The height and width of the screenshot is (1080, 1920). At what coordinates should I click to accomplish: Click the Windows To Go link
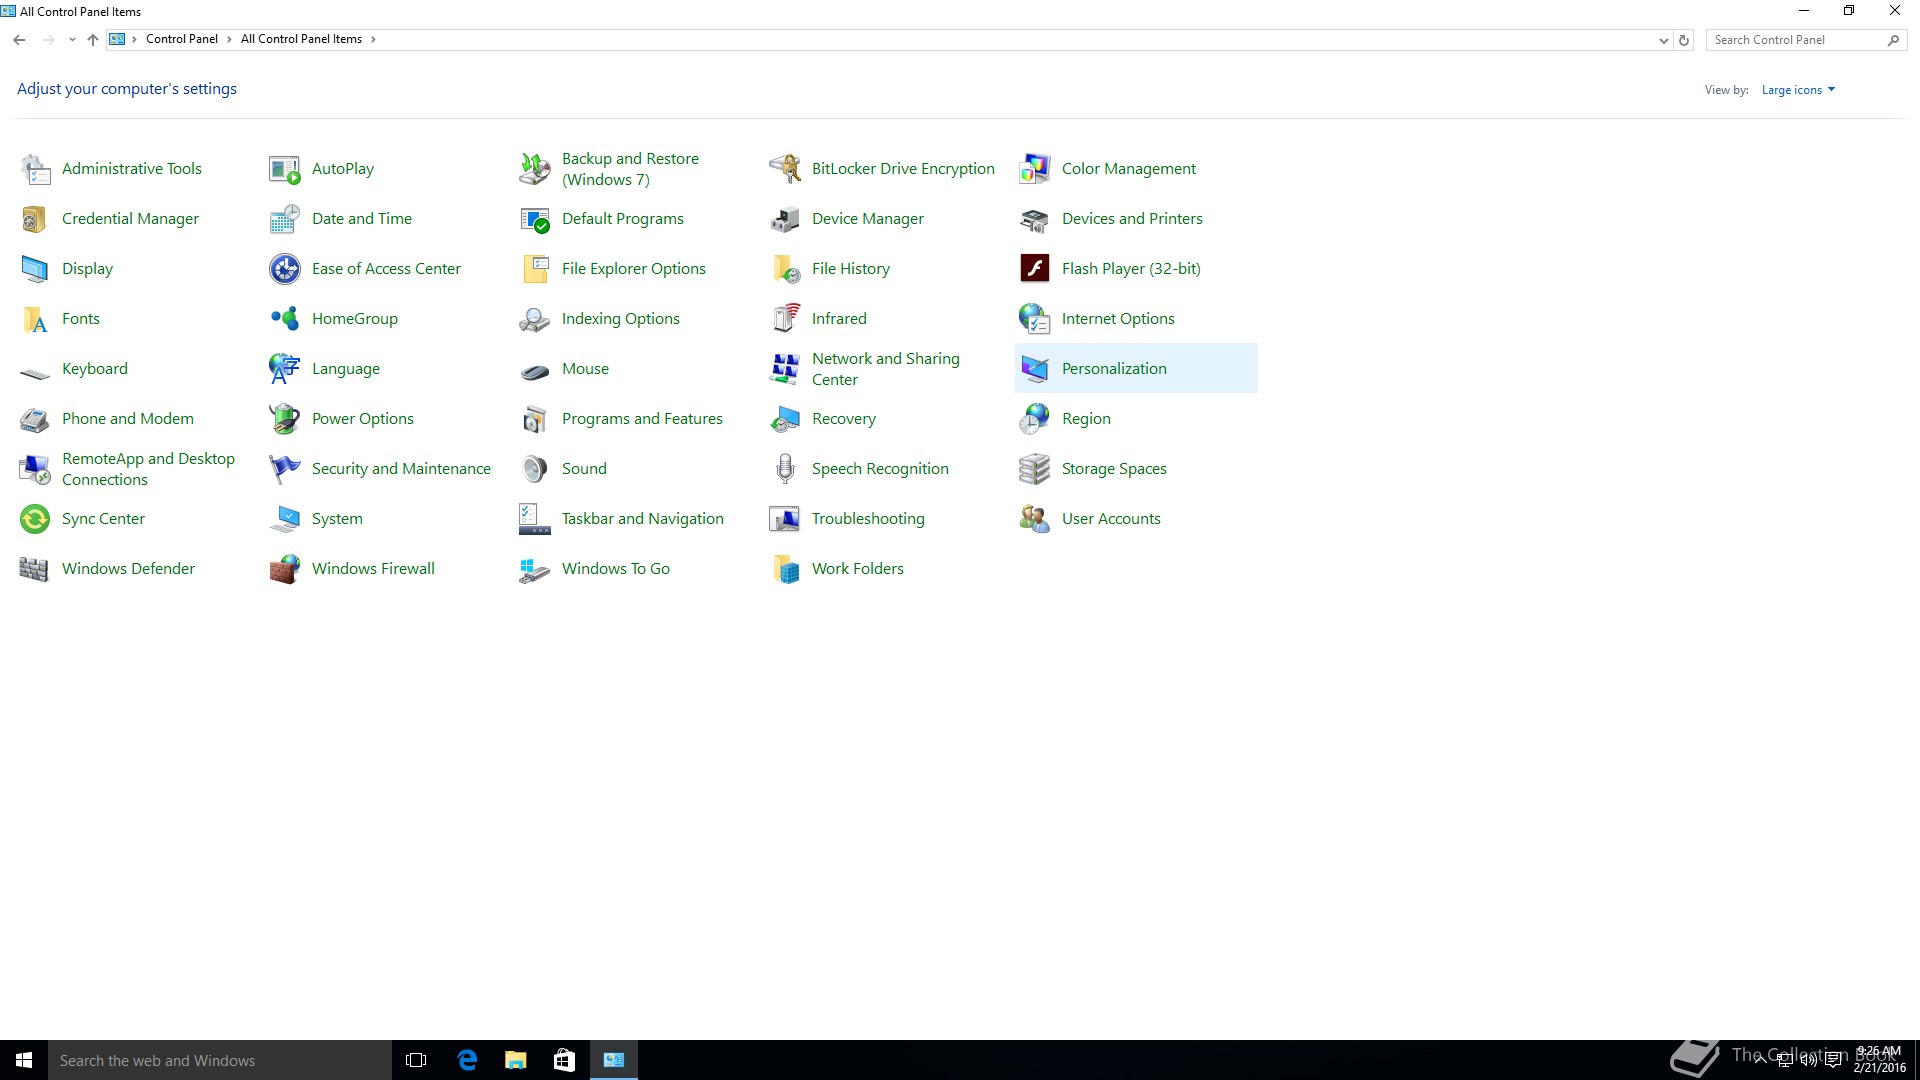pos(616,569)
